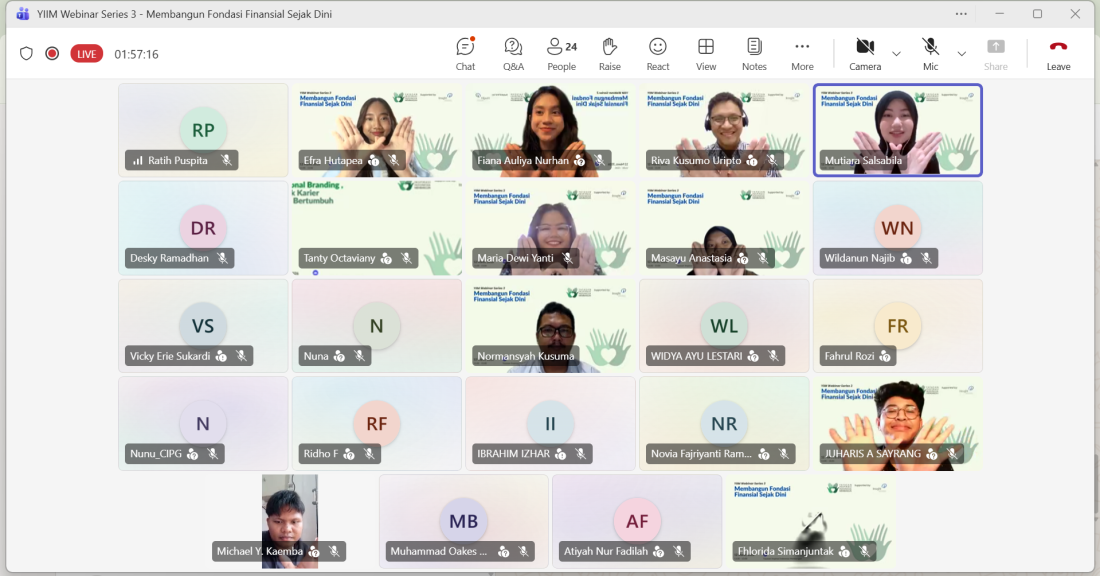Click the shield security icon
Image resolution: width=1100 pixels, height=576 pixels.
27,54
